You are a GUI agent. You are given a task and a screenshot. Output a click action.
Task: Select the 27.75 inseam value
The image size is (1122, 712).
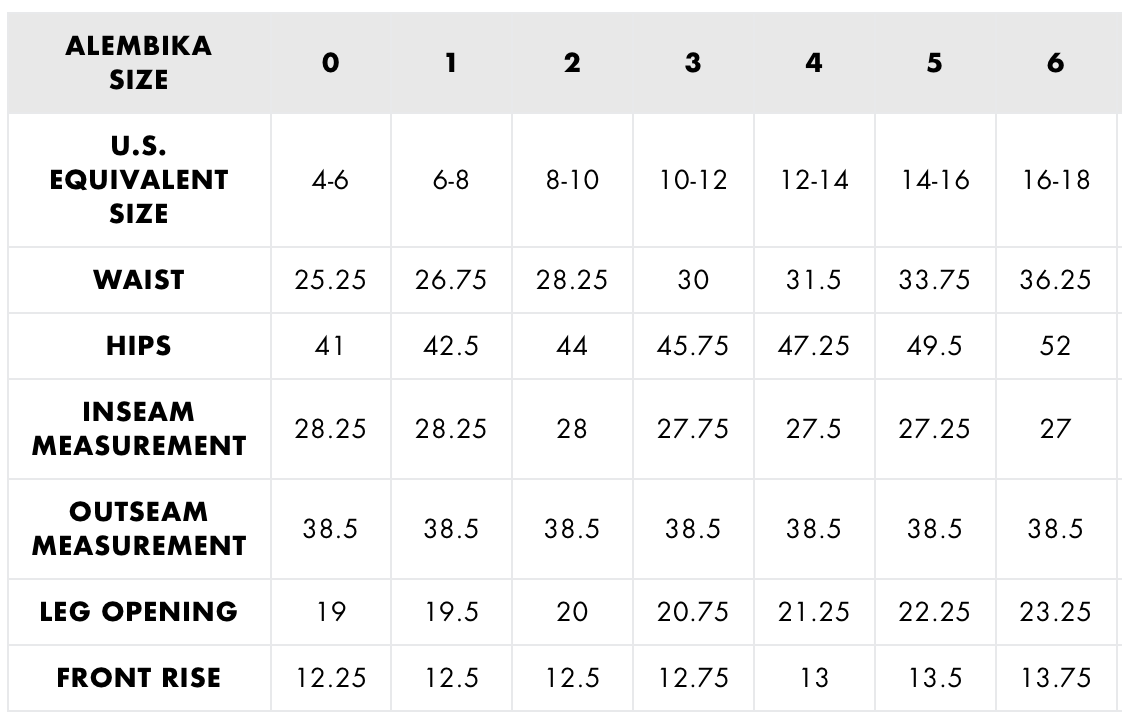692,429
